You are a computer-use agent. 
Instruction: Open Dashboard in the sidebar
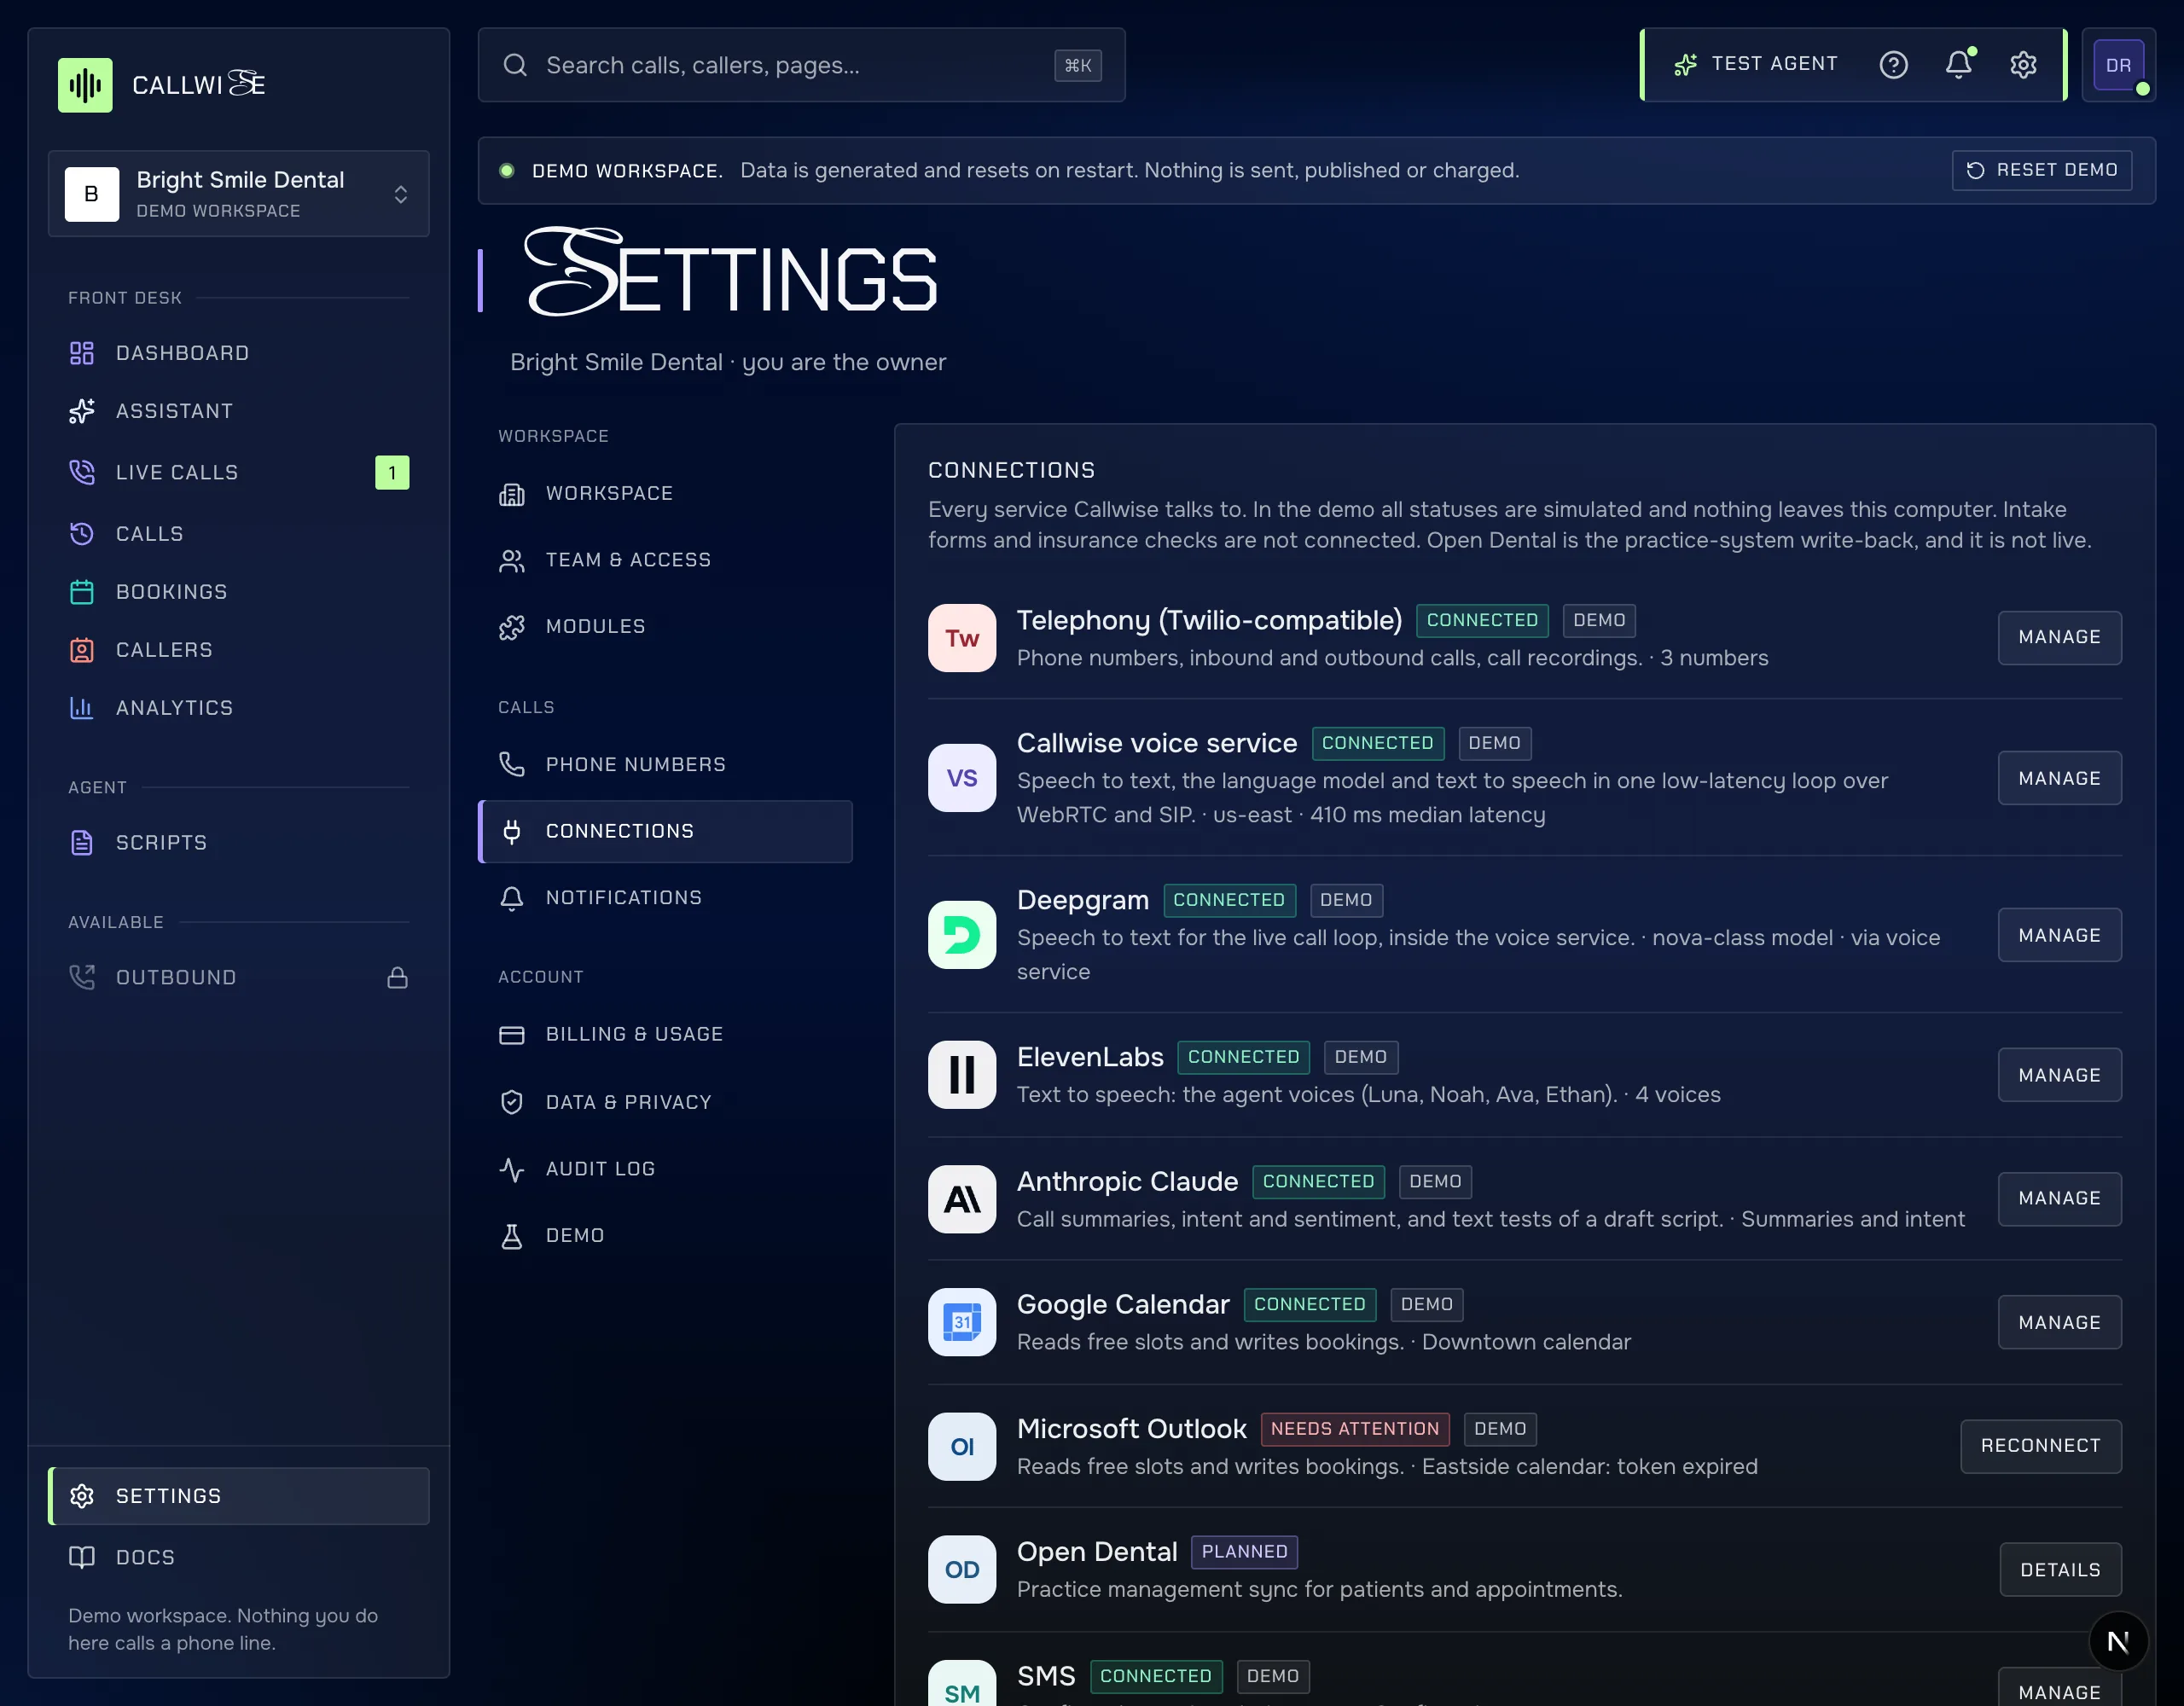click(x=239, y=353)
